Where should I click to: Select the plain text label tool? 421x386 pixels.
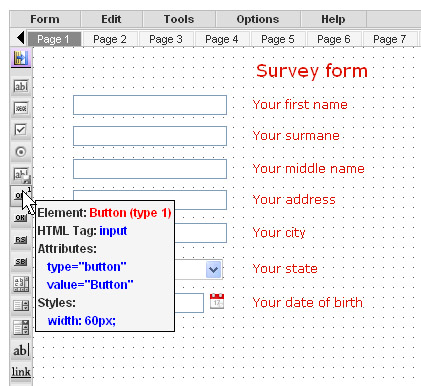[x=21, y=350]
